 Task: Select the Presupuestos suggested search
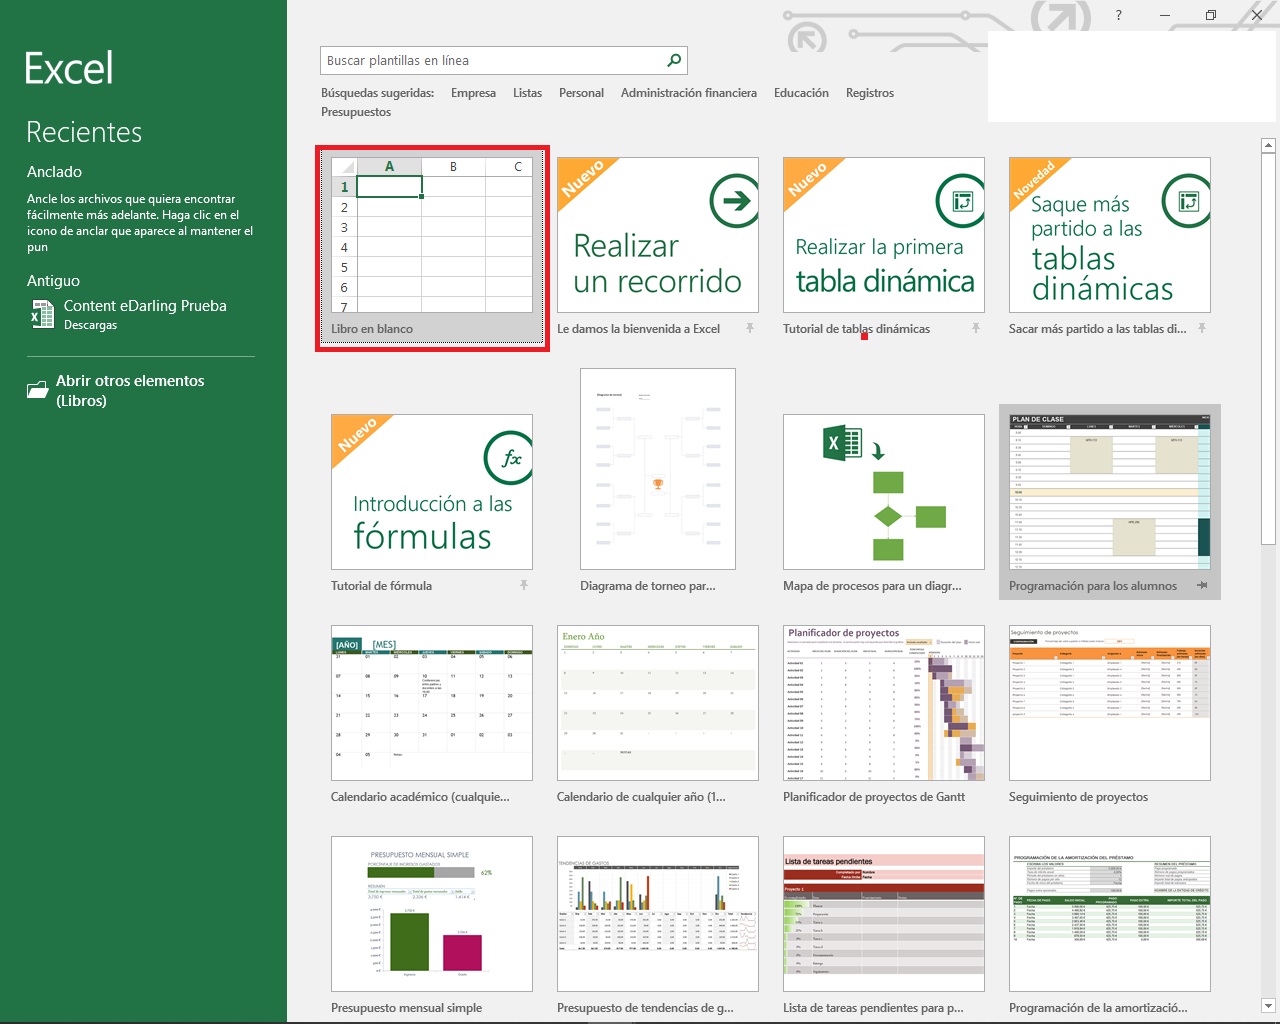pos(356,112)
